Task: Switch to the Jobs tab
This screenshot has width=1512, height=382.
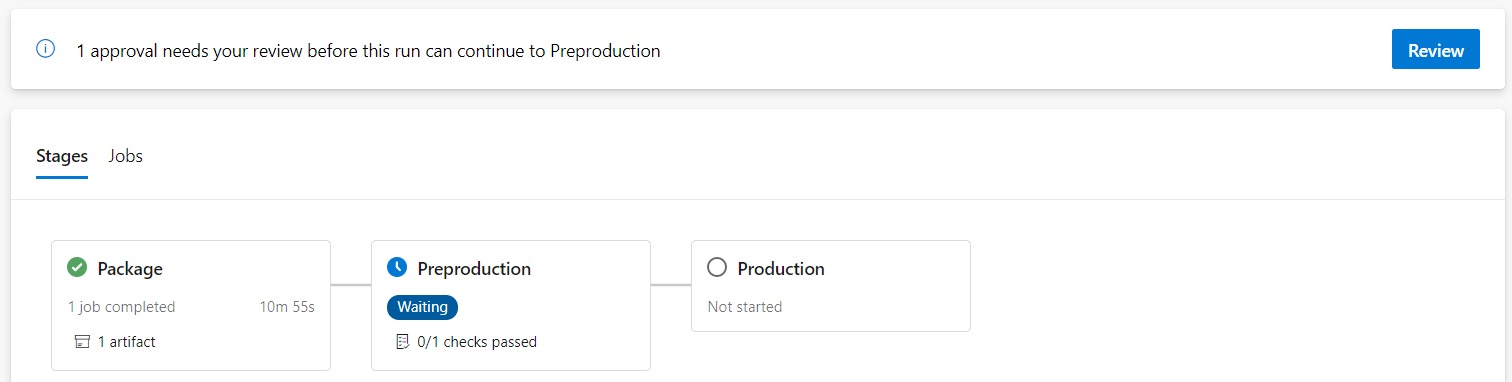Action: (x=126, y=156)
